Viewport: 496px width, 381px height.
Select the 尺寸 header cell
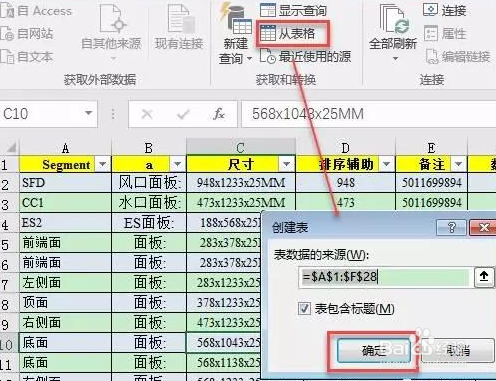pyautogui.click(x=241, y=164)
